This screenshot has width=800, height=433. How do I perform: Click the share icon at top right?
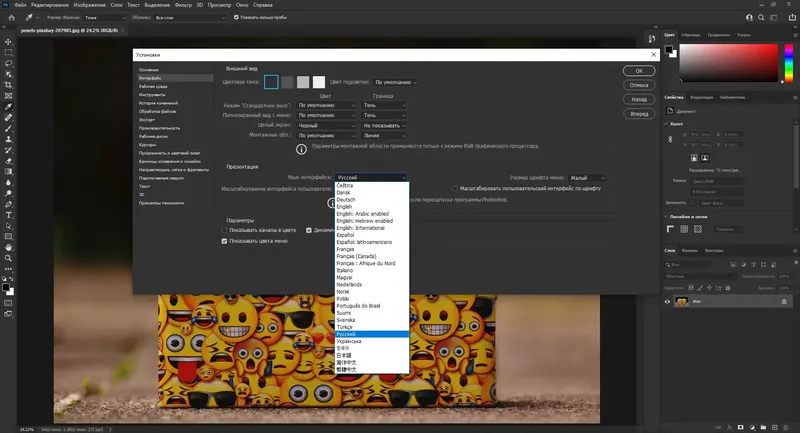(x=792, y=17)
